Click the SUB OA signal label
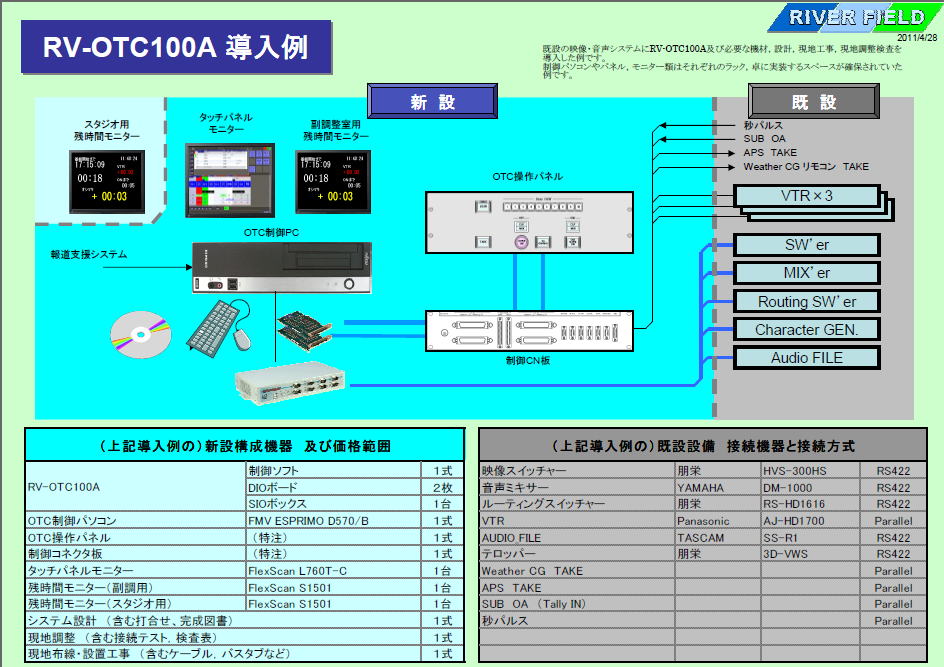Viewport: 944px width, 667px height. click(765, 138)
